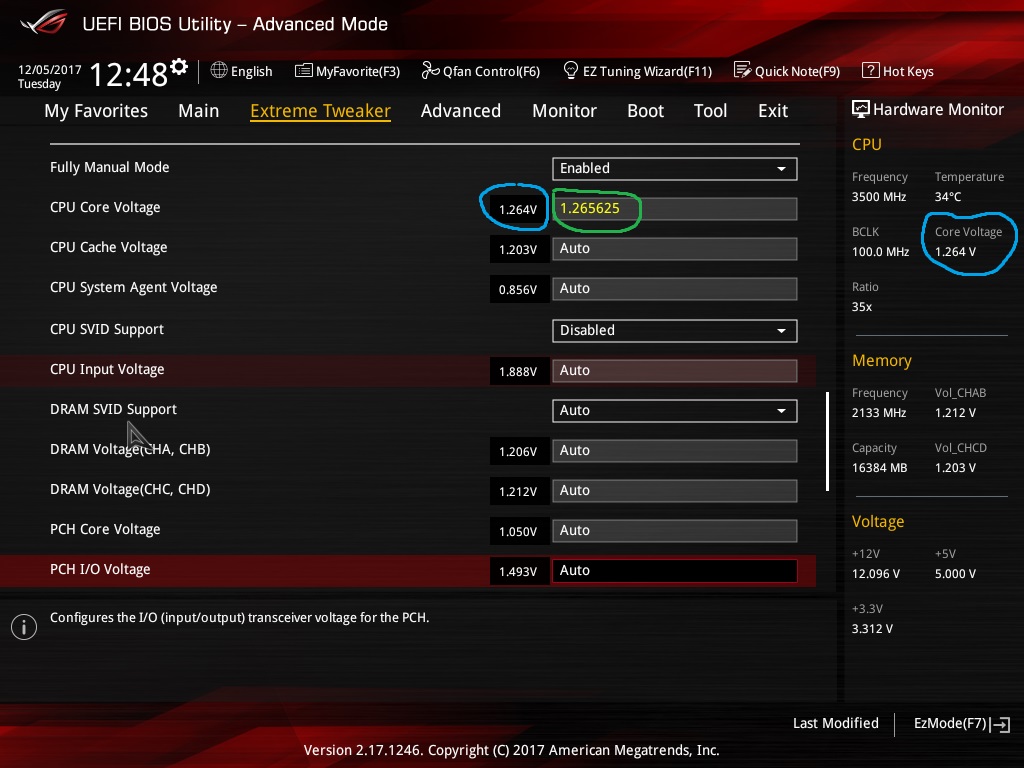The width and height of the screenshot is (1024, 768).
Task: Click Last Modified button
Action: tap(836, 724)
